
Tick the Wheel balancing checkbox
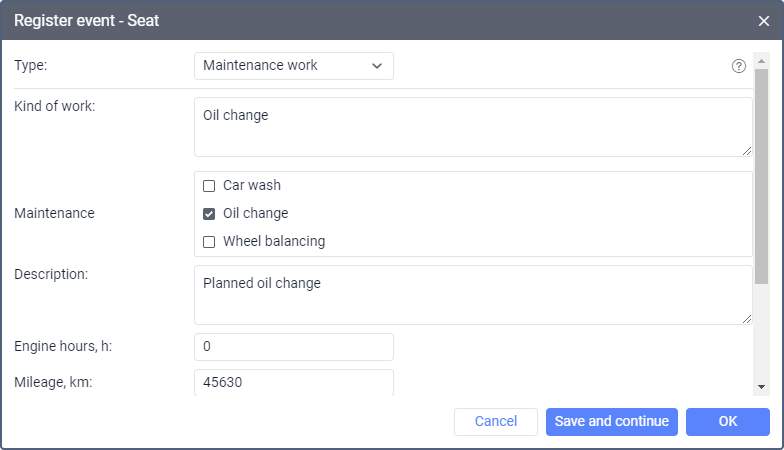(x=209, y=242)
